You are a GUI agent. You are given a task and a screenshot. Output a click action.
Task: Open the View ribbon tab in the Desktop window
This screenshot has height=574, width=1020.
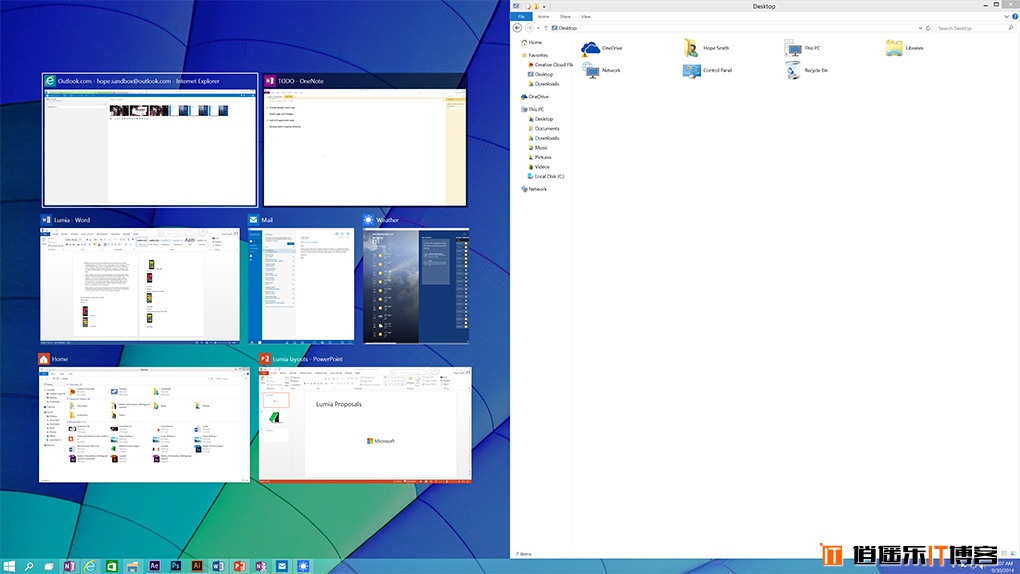[585, 16]
